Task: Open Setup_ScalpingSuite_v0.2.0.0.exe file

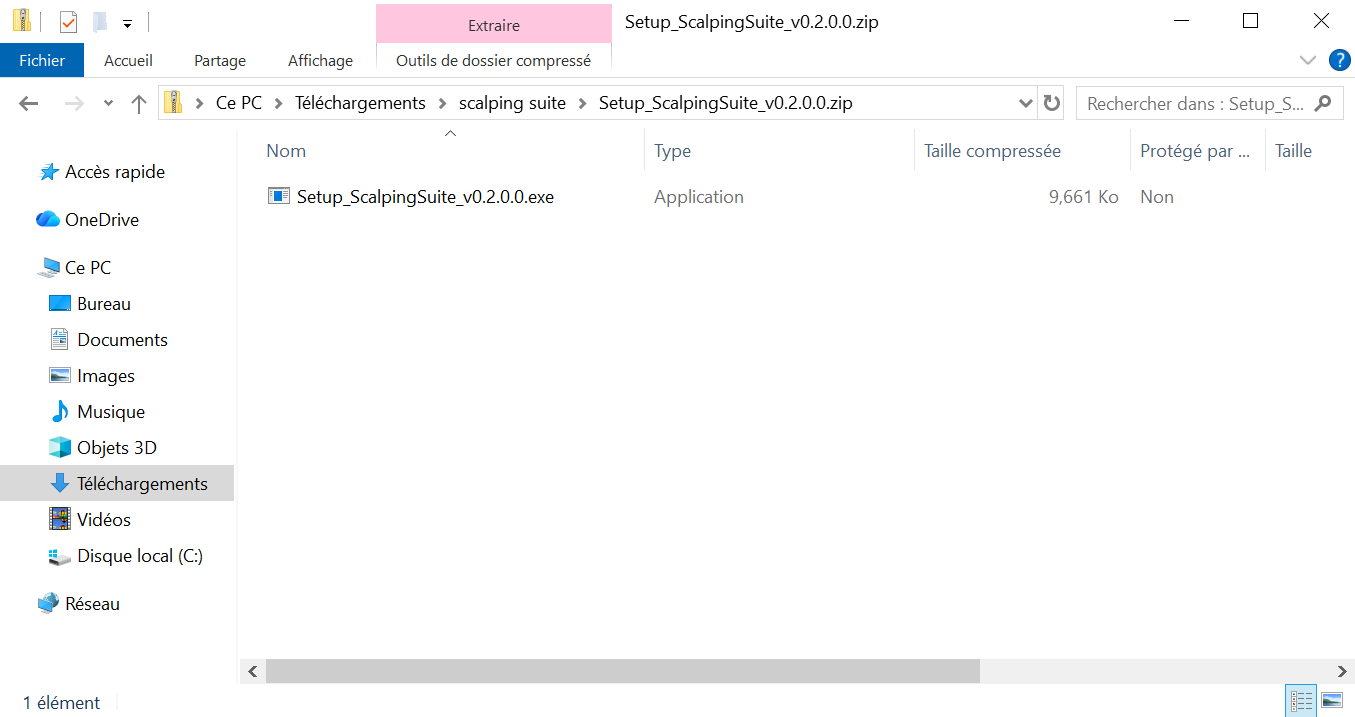Action: 424,197
